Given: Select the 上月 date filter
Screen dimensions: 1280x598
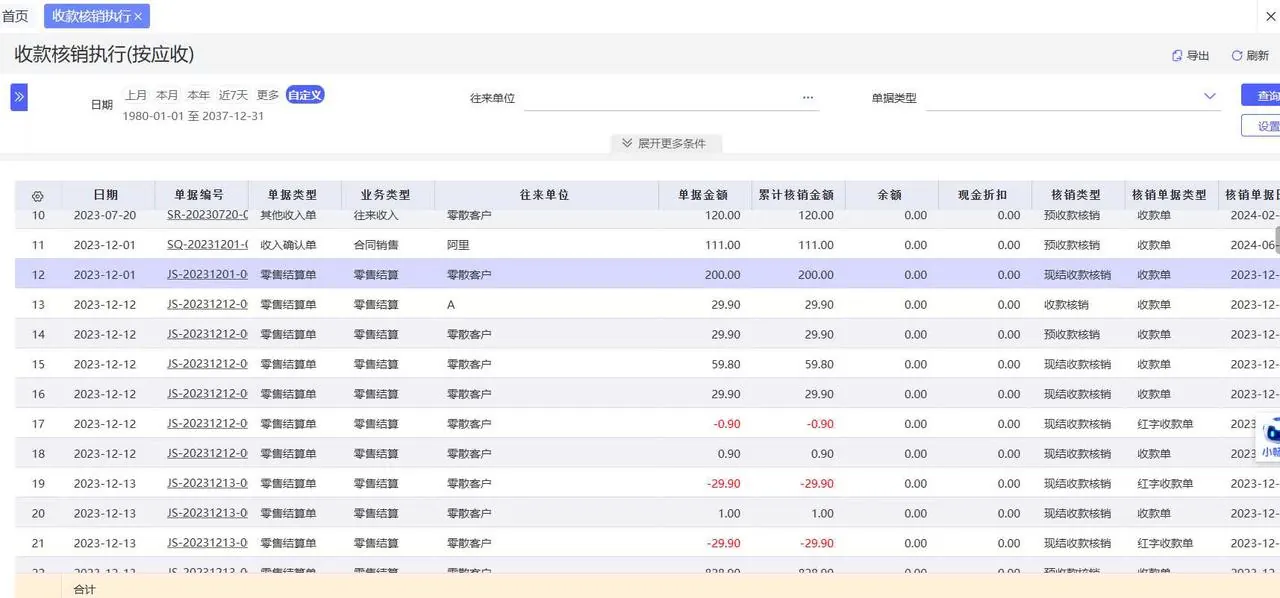Looking at the screenshot, I should (136, 95).
